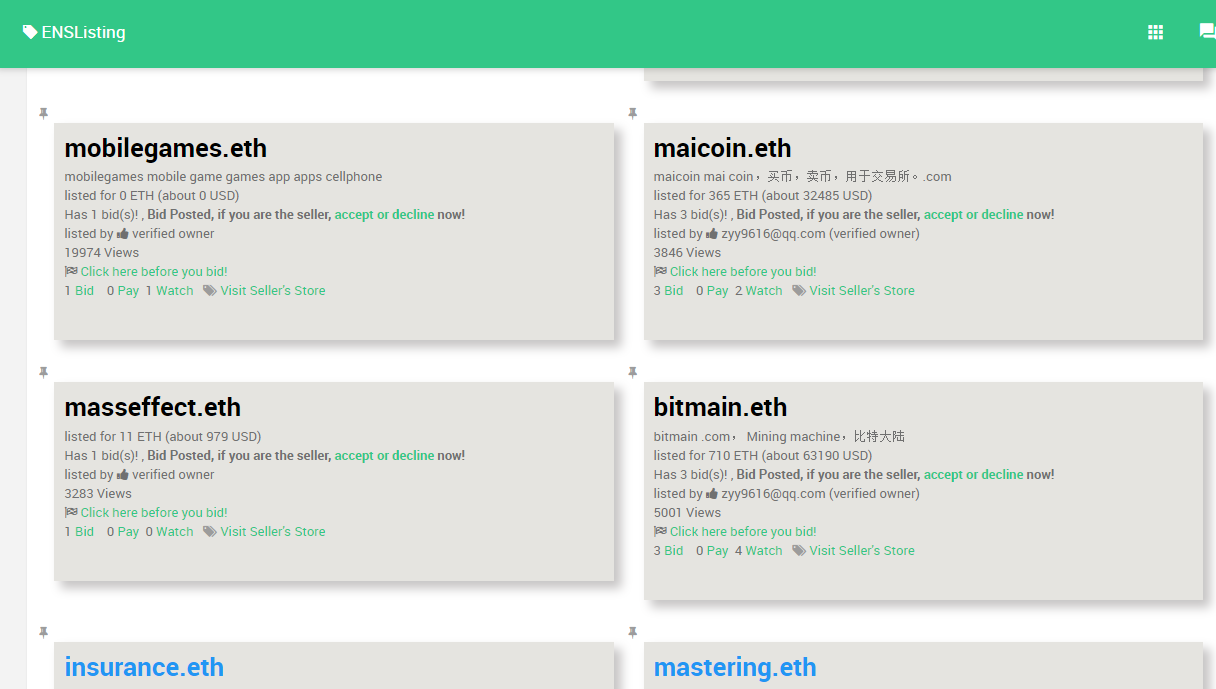
Task: Open the maicoin.eth listing title
Action: coord(722,148)
